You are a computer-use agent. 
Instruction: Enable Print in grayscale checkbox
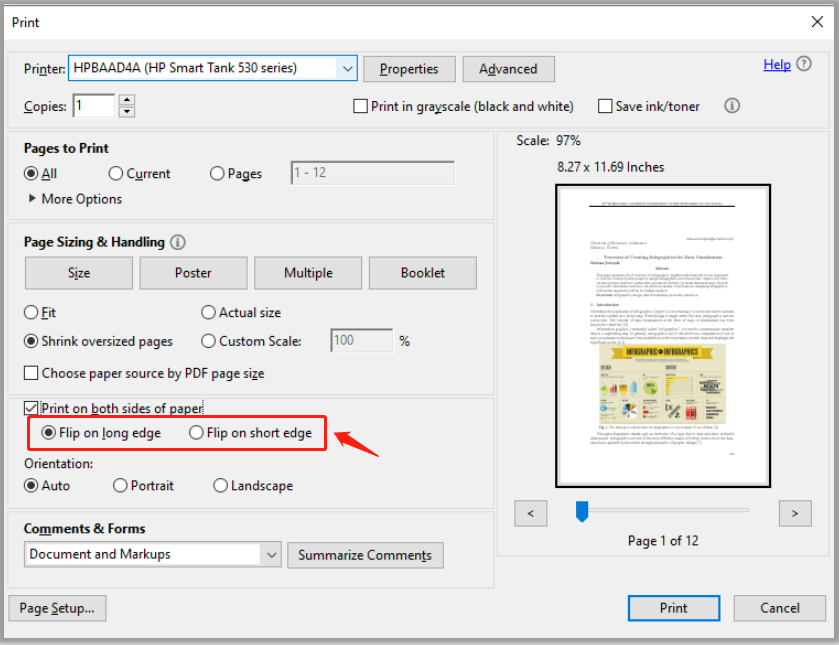click(361, 106)
